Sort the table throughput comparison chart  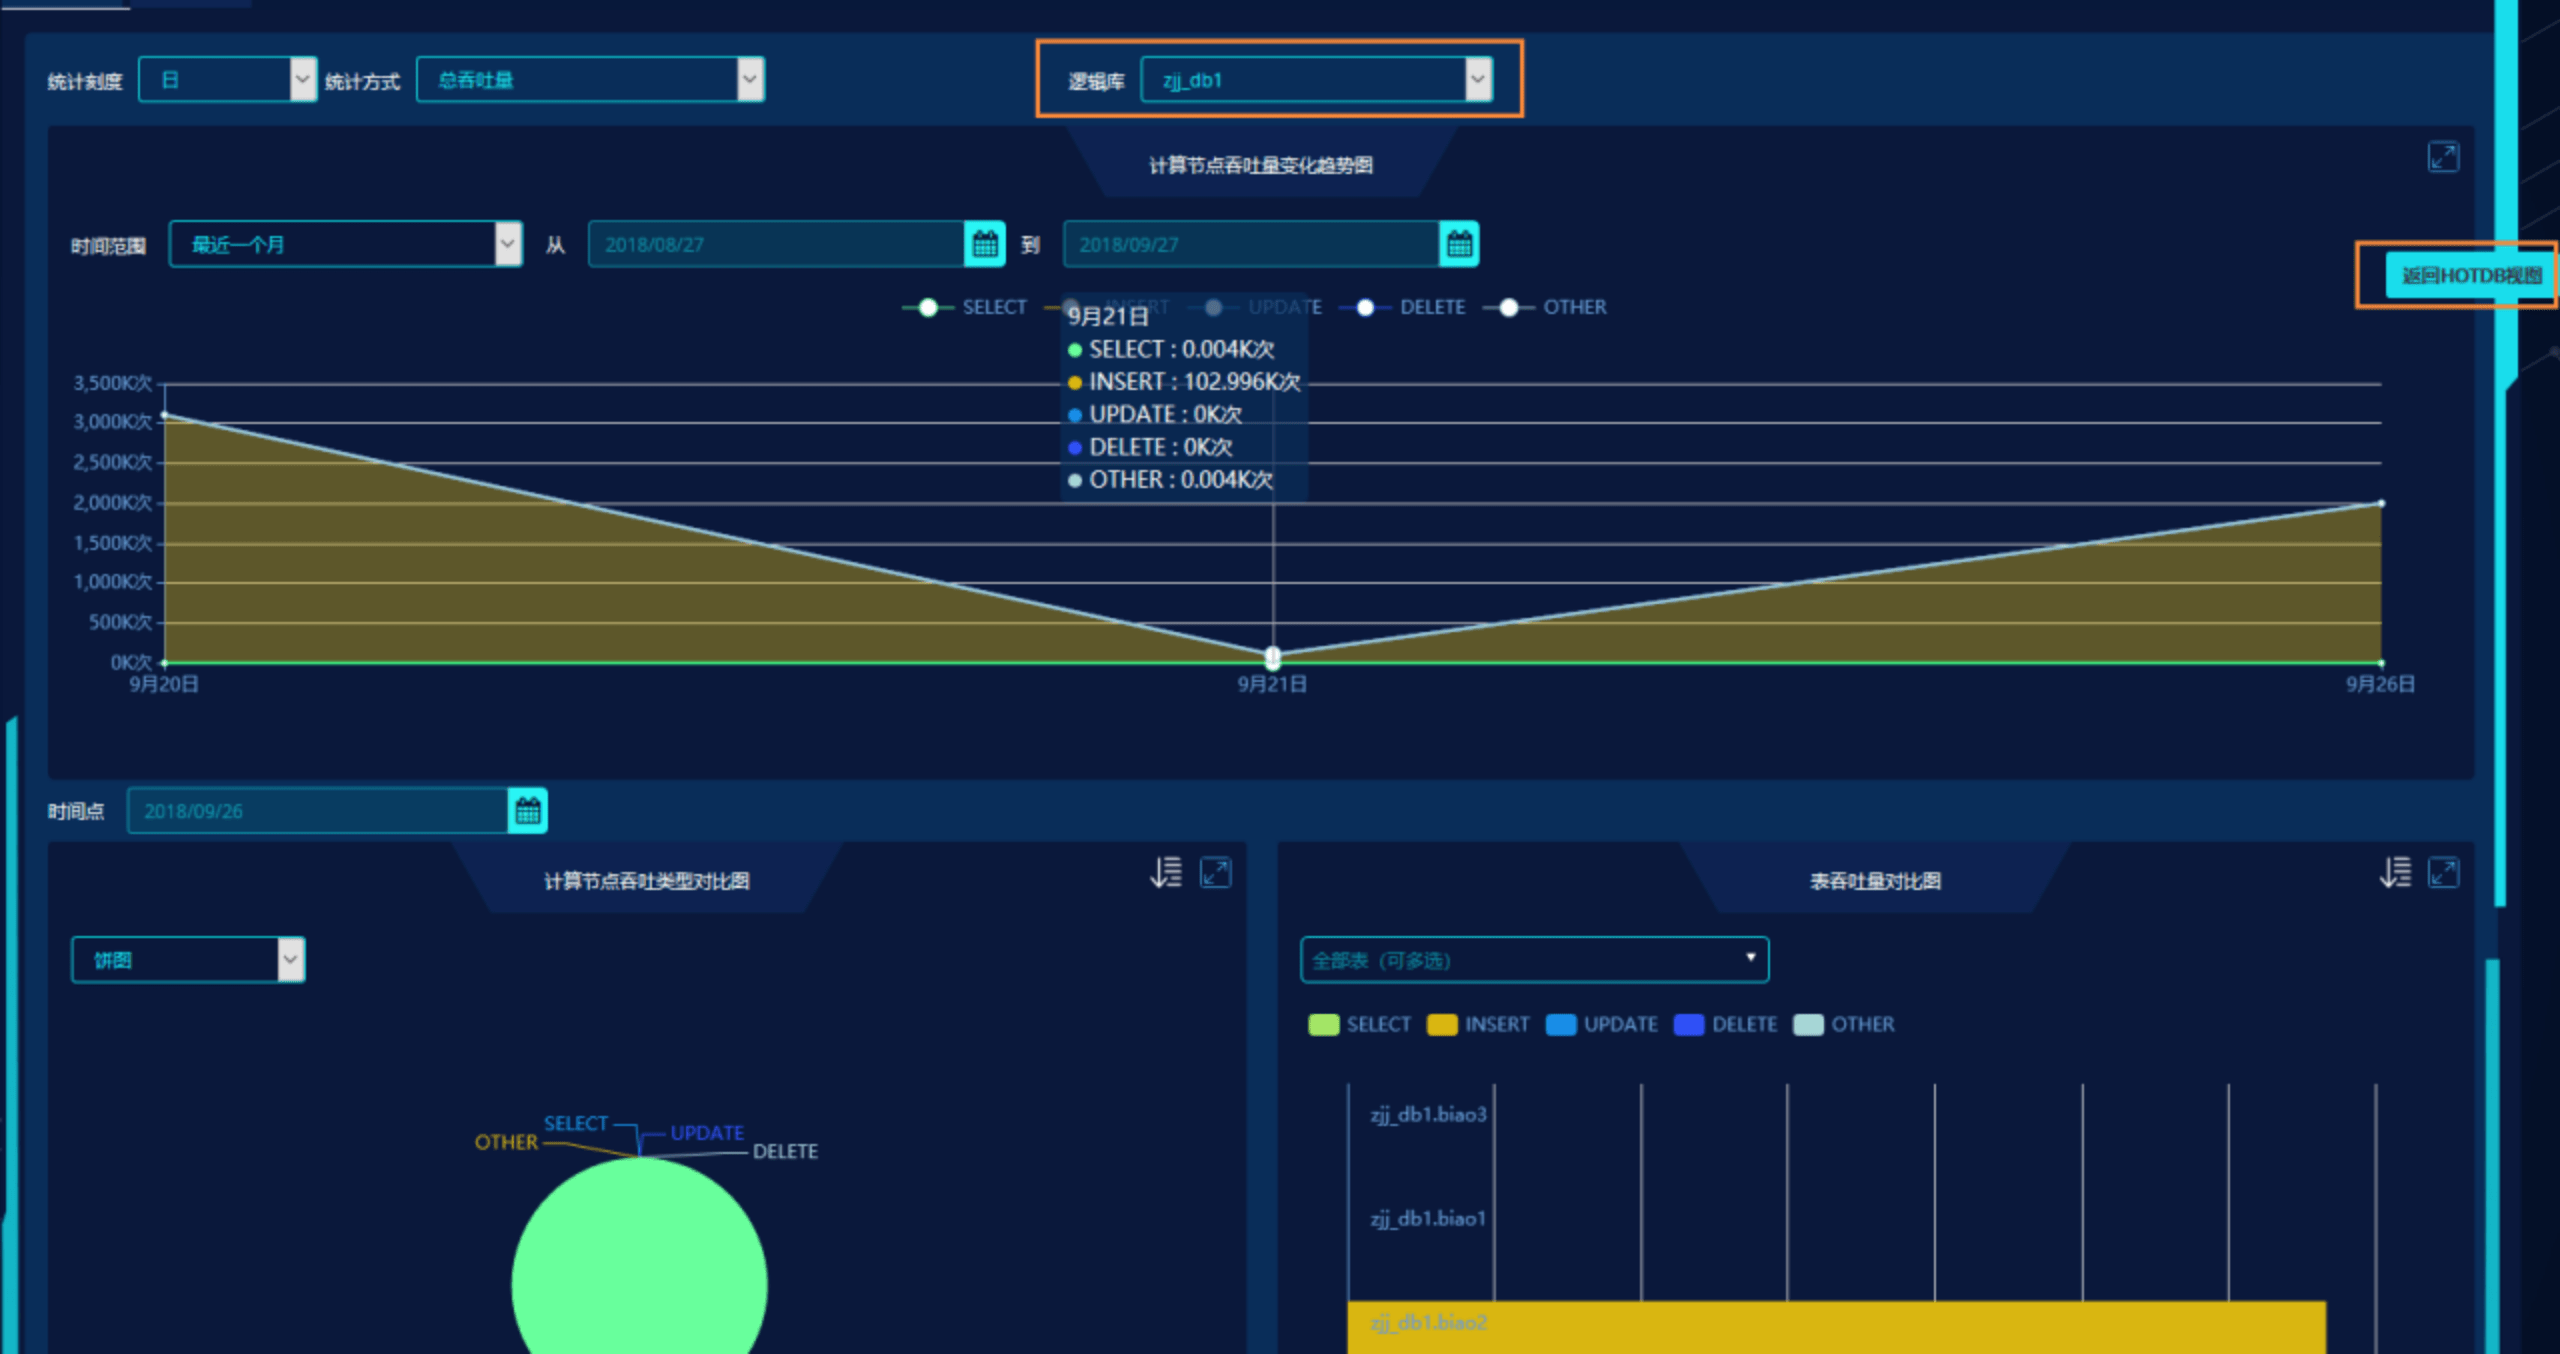tap(2395, 873)
